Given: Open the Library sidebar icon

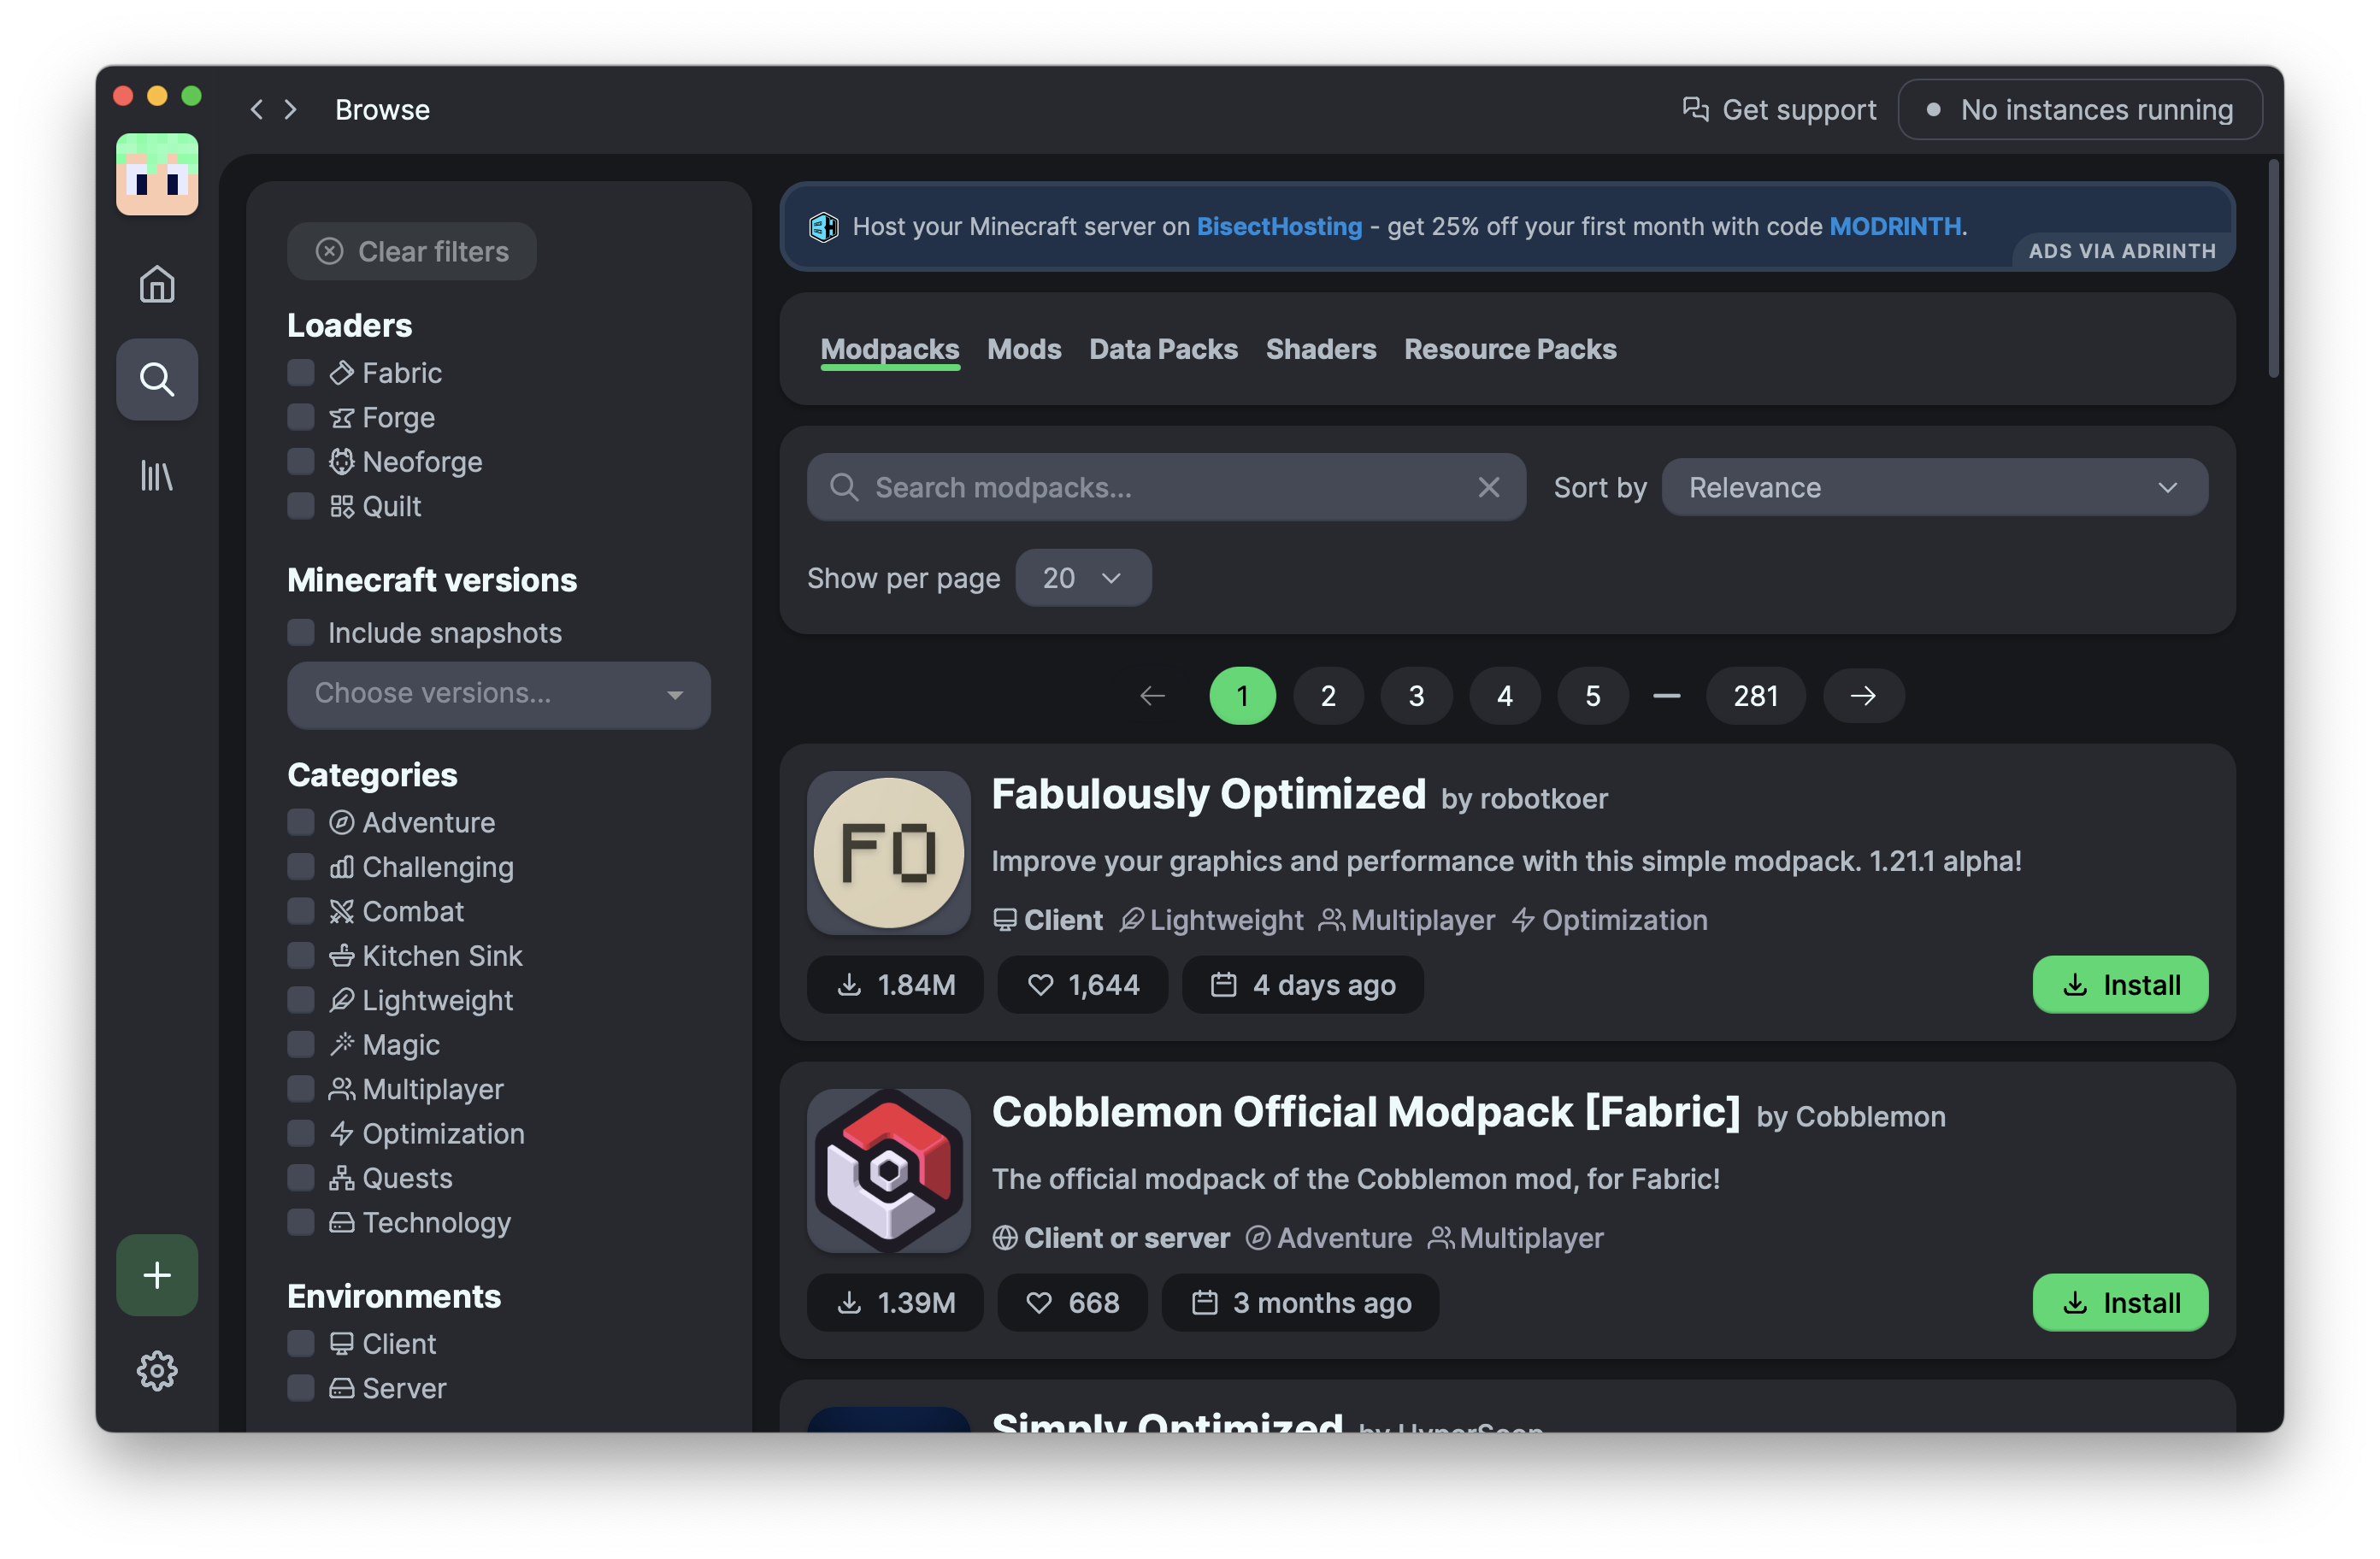Looking at the screenshot, I should tap(157, 475).
